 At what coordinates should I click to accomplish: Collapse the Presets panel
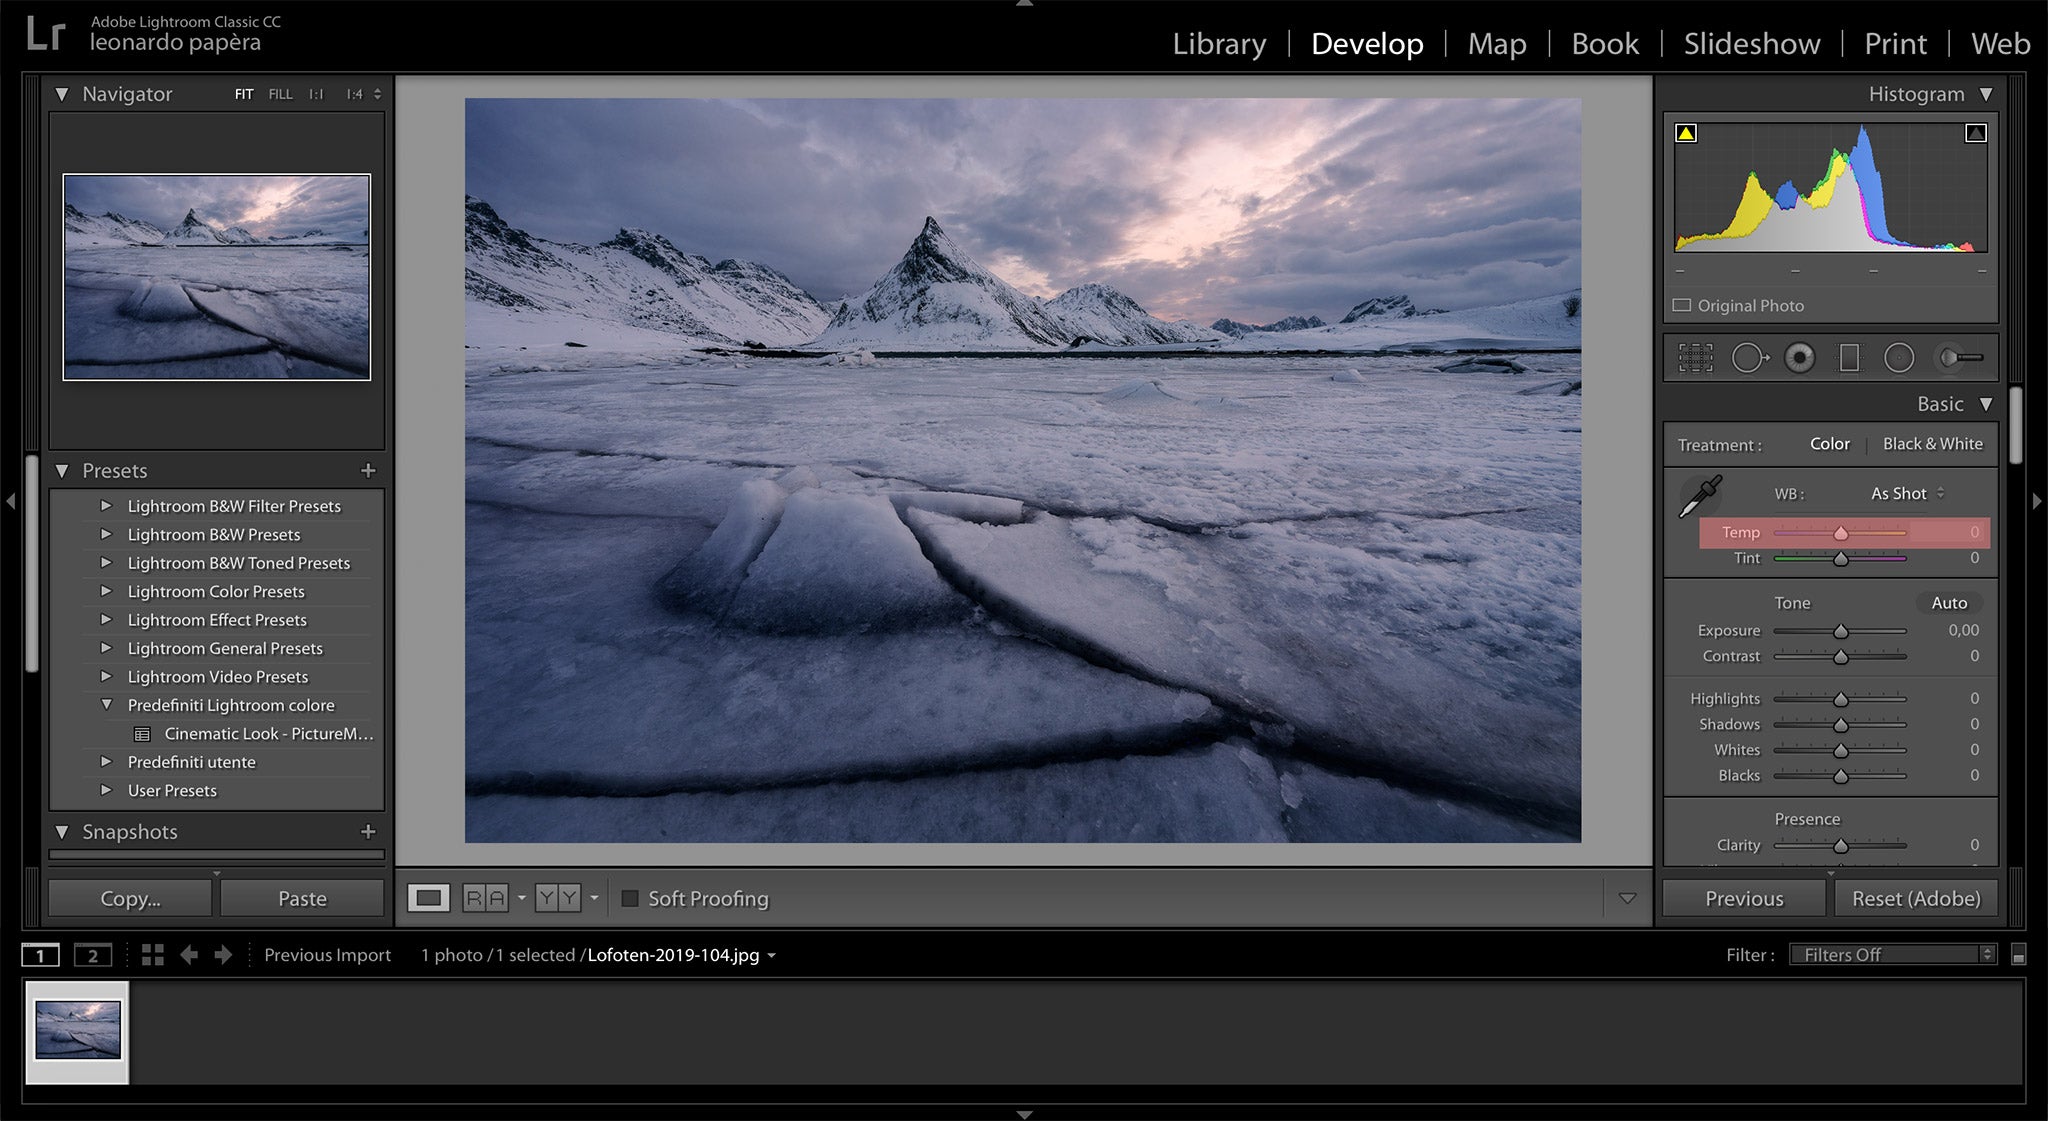(x=62, y=470)
